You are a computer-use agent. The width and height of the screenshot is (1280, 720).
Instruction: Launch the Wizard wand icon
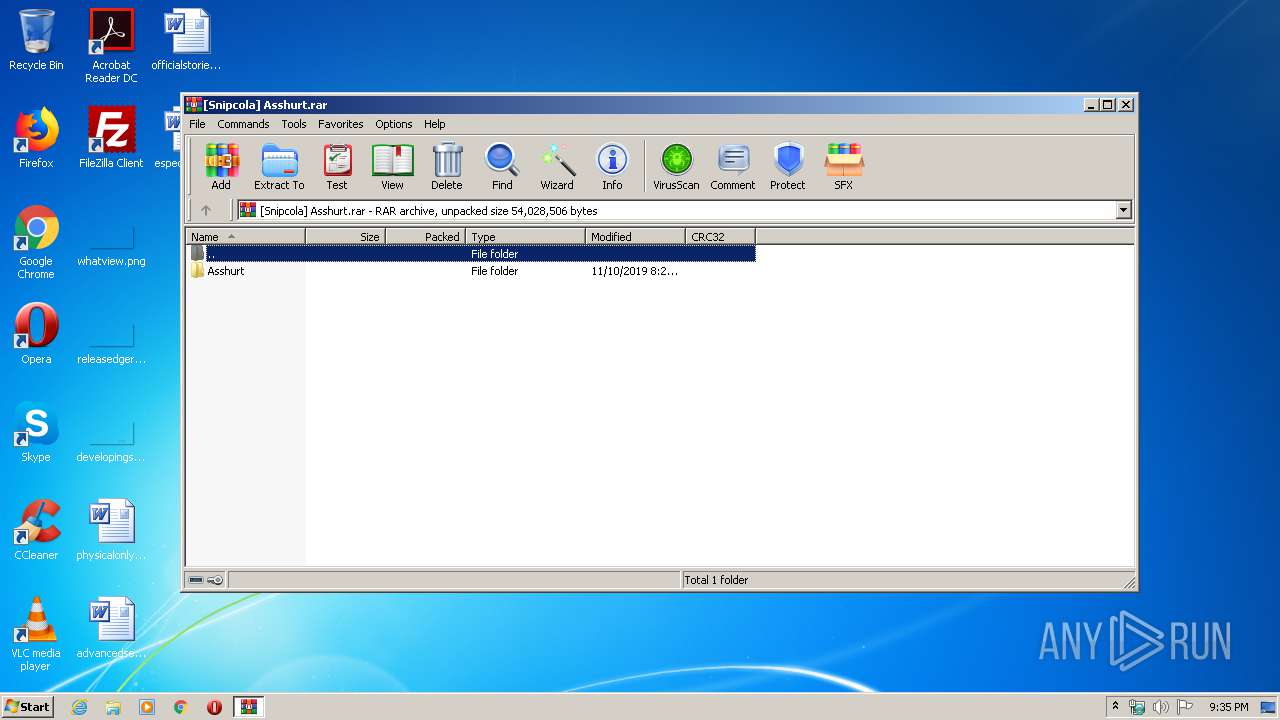(x=557, y=166)
